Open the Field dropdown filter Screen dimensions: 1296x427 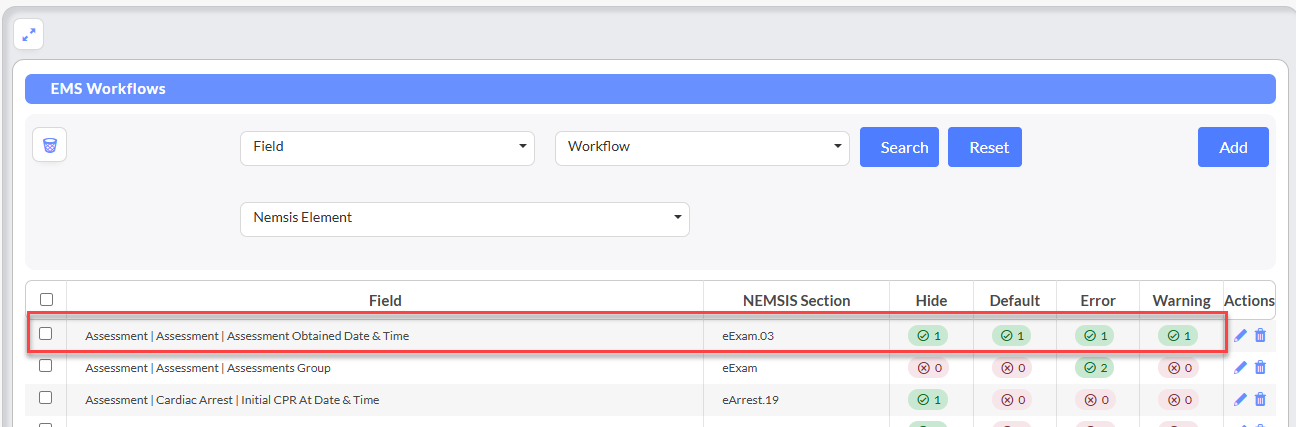387,147
